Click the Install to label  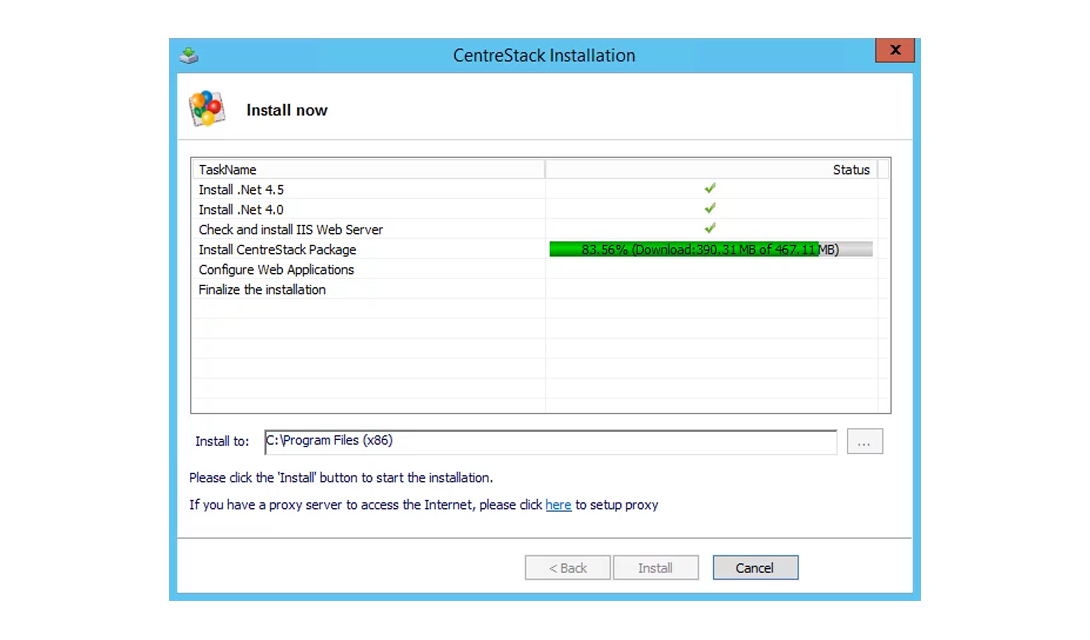[222, 441]
